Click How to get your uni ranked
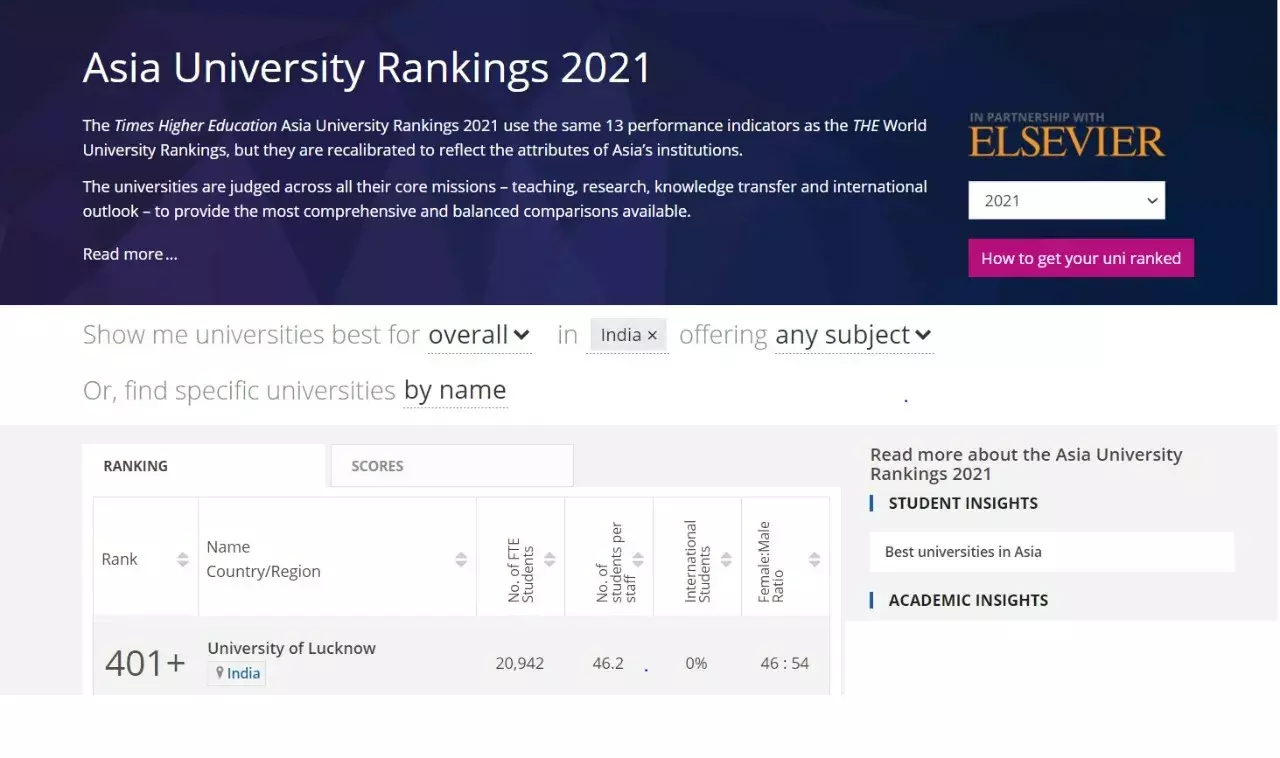Image resolution: width=1280 pixels, height=758 pixels. [1081, 257]
